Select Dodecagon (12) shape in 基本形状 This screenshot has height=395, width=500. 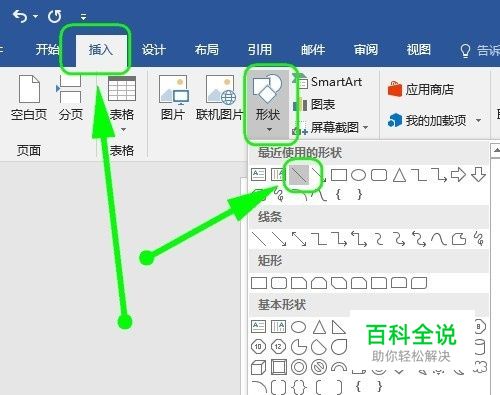tap(278, 347)
